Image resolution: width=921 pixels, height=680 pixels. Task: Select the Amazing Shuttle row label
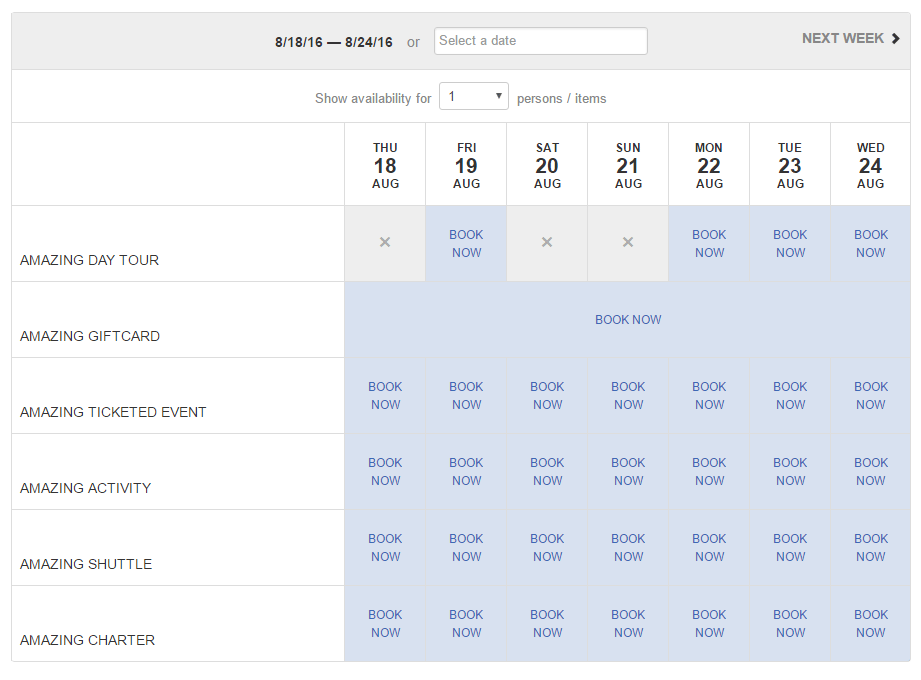[x=86, y=564]
